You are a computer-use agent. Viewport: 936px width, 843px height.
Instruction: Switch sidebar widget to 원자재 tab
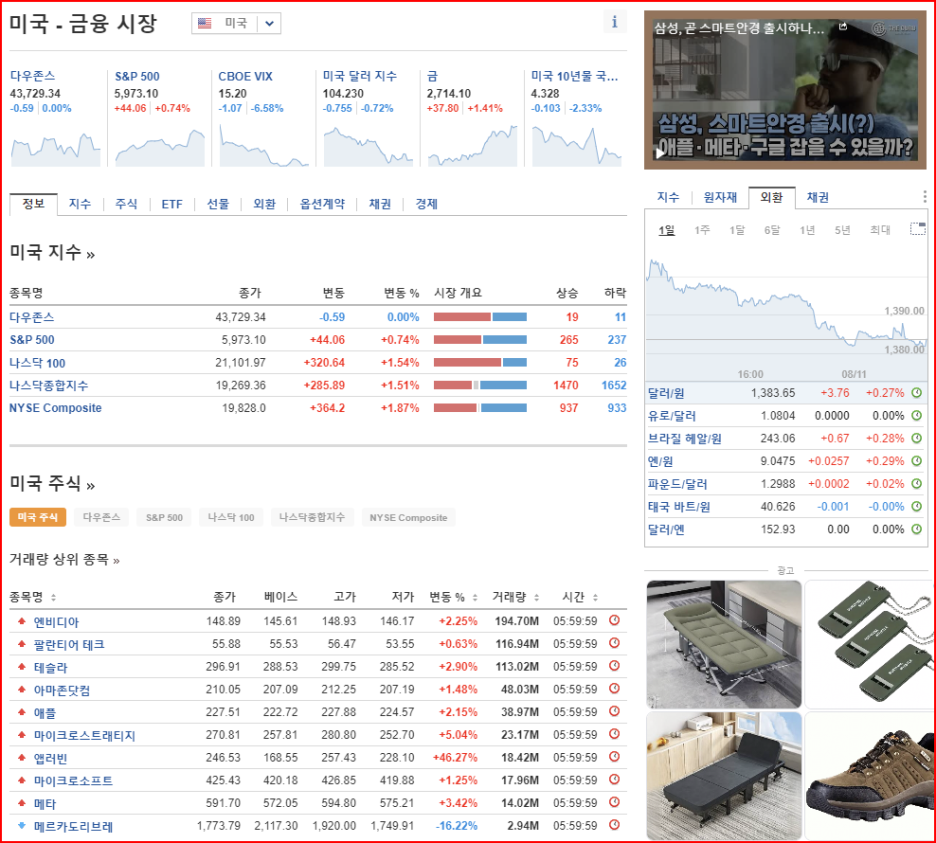(720, 197)
